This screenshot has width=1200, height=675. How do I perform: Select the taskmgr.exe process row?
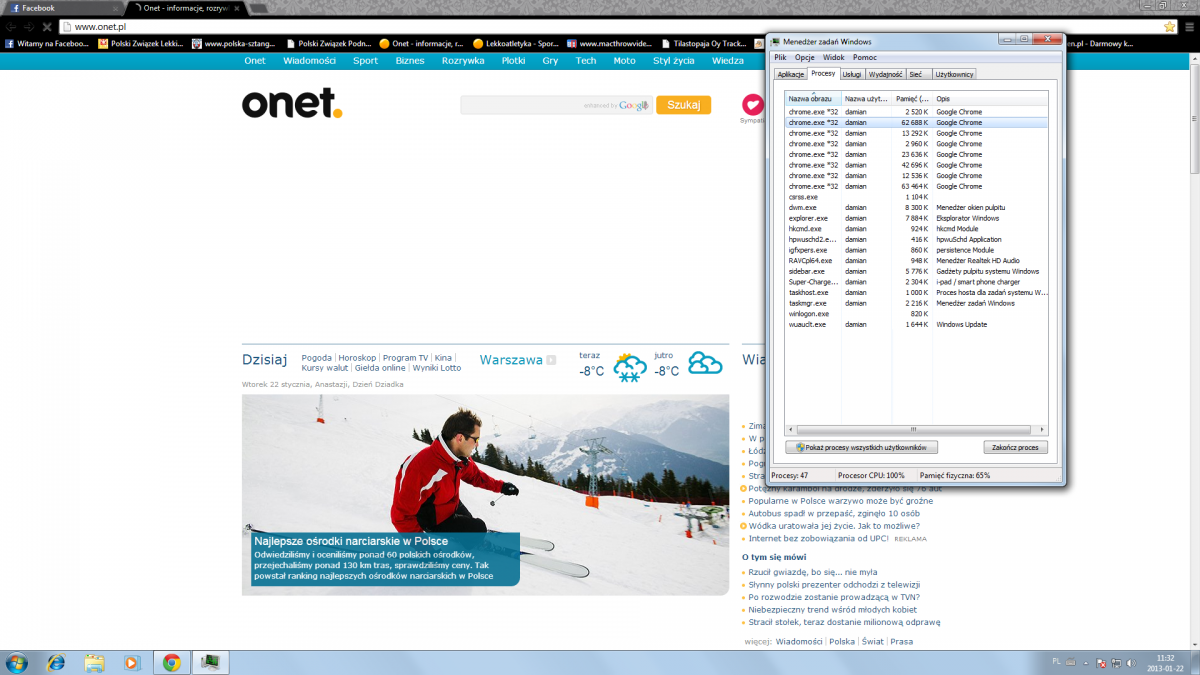pos(917,303)
